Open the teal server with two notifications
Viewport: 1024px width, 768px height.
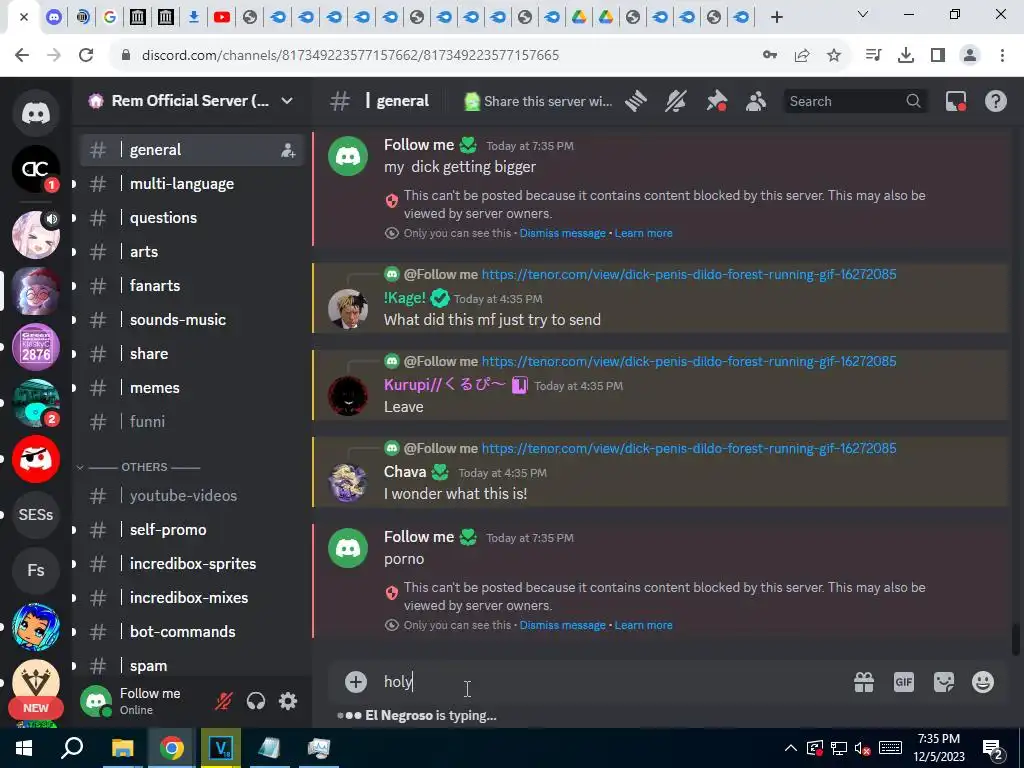click(x=36, y=403)
